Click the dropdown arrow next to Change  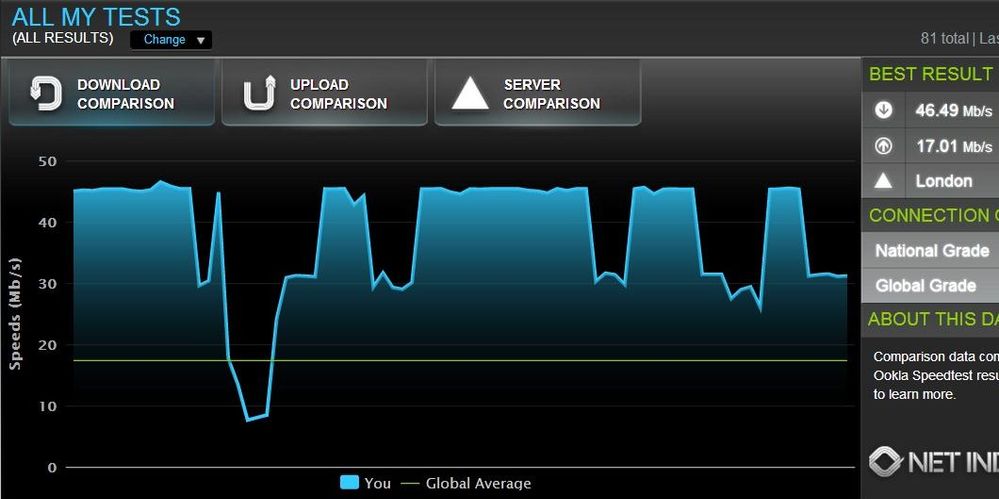(201, 40)
